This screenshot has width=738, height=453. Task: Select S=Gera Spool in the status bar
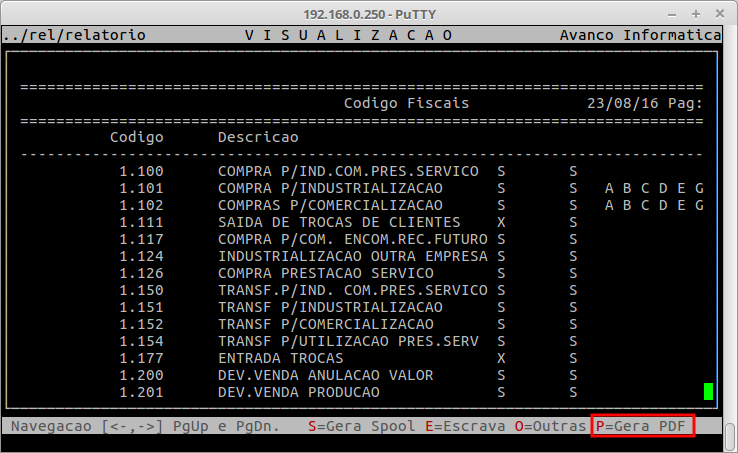click(355, 426)
